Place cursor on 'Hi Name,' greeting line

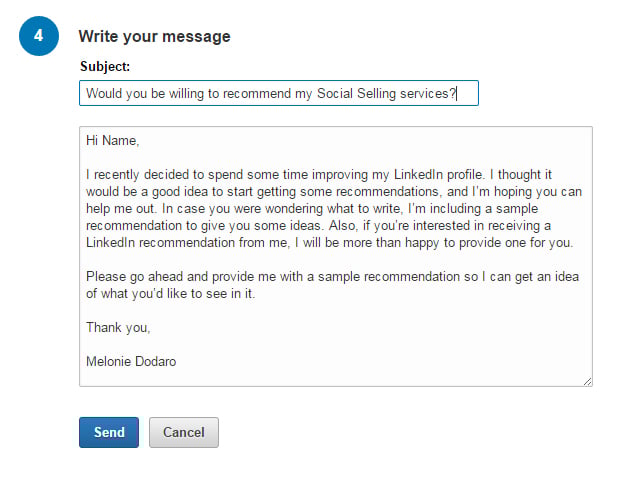pyautogui.click(x=113, y=140)
